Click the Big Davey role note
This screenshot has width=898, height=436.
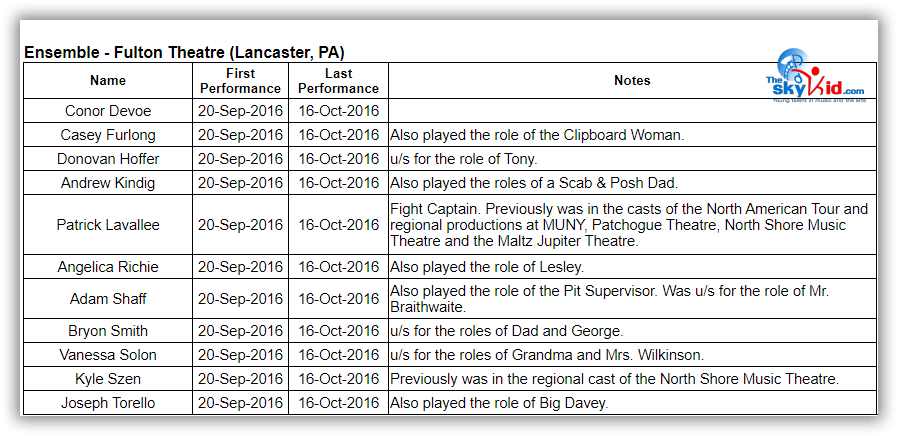pyautogui.click(x=499, y=403)
